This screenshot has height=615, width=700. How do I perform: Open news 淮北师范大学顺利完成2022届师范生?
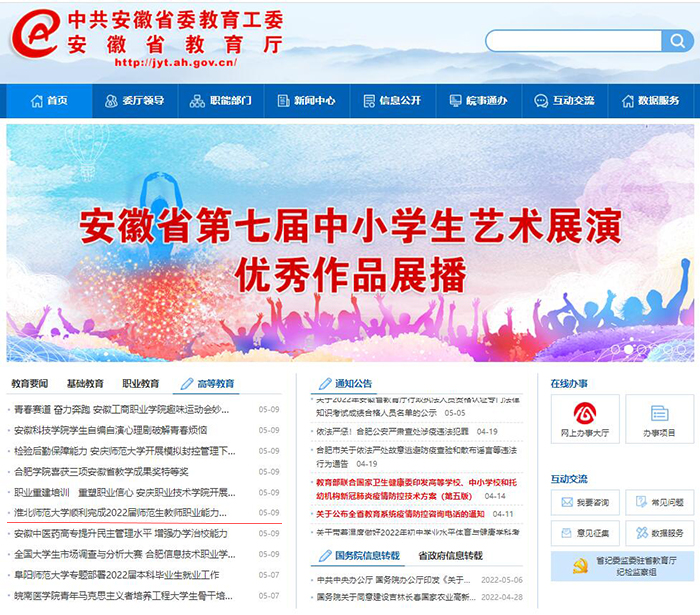point(120,513)
